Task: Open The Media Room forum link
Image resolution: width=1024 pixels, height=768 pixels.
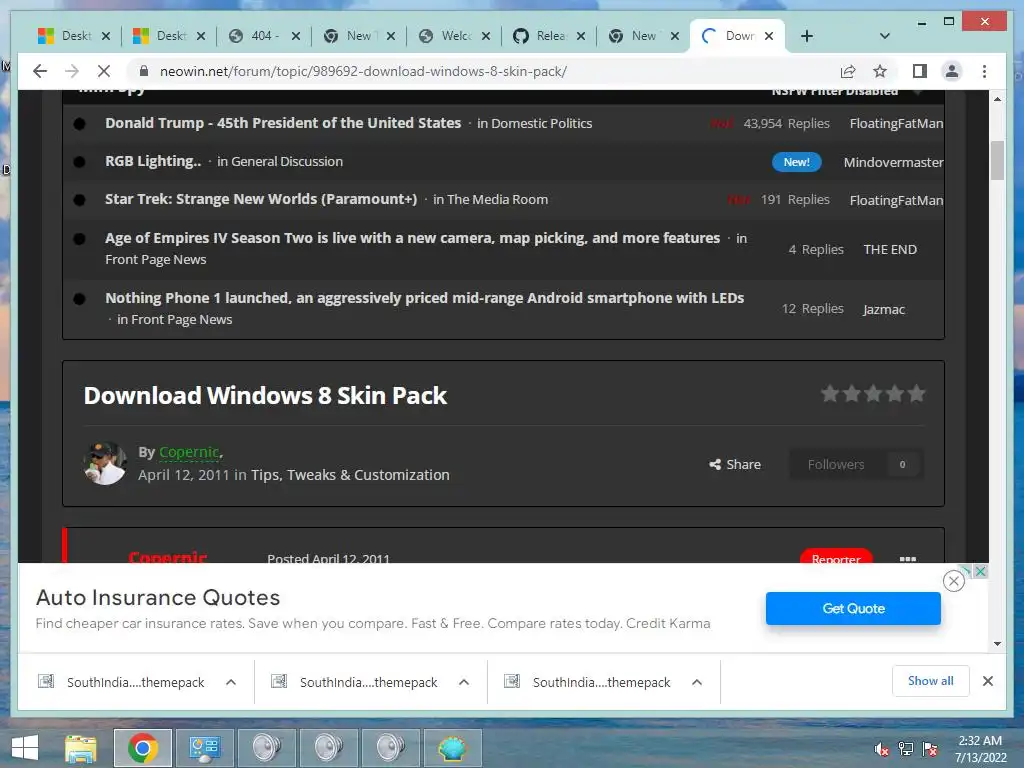Action: coord(497,199)
